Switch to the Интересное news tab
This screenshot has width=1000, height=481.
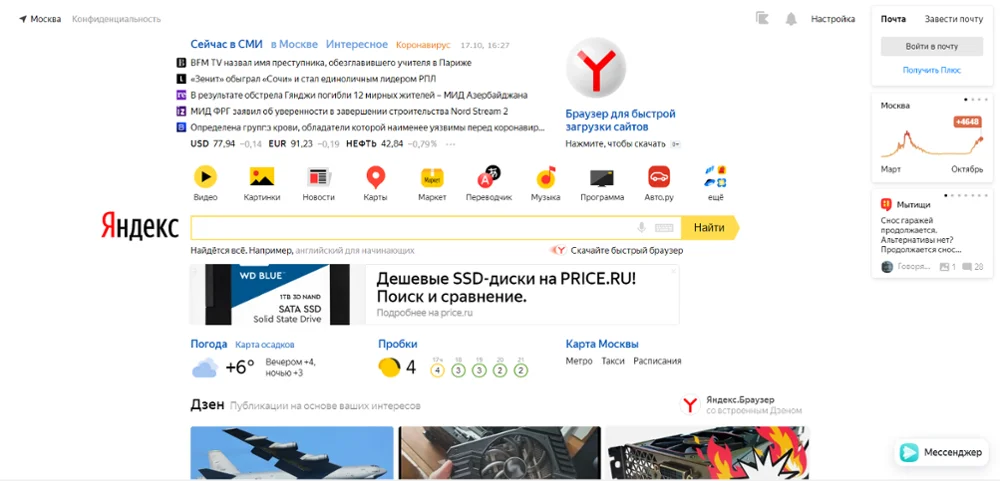pyautogui.click(x=357, y=45)
